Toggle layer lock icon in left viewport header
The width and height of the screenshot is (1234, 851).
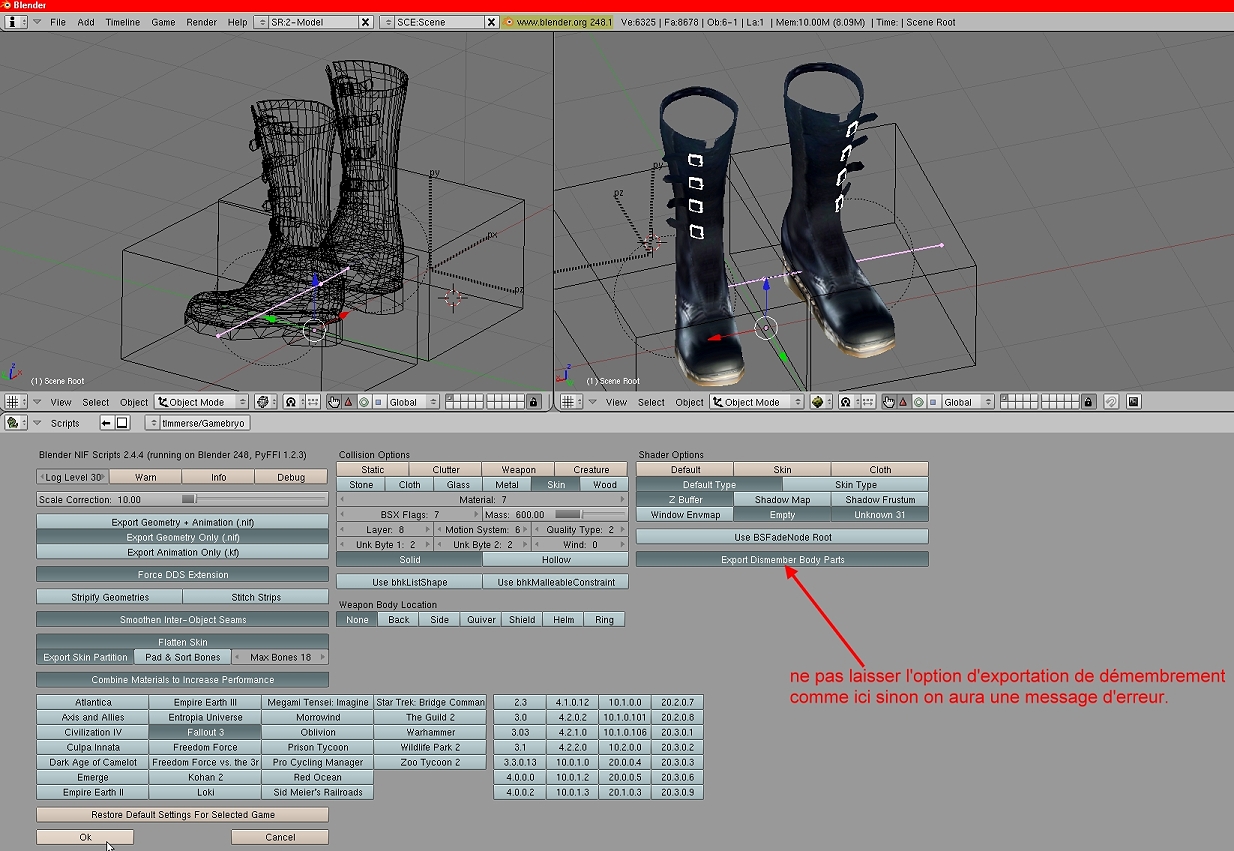[x=534, y=402]
